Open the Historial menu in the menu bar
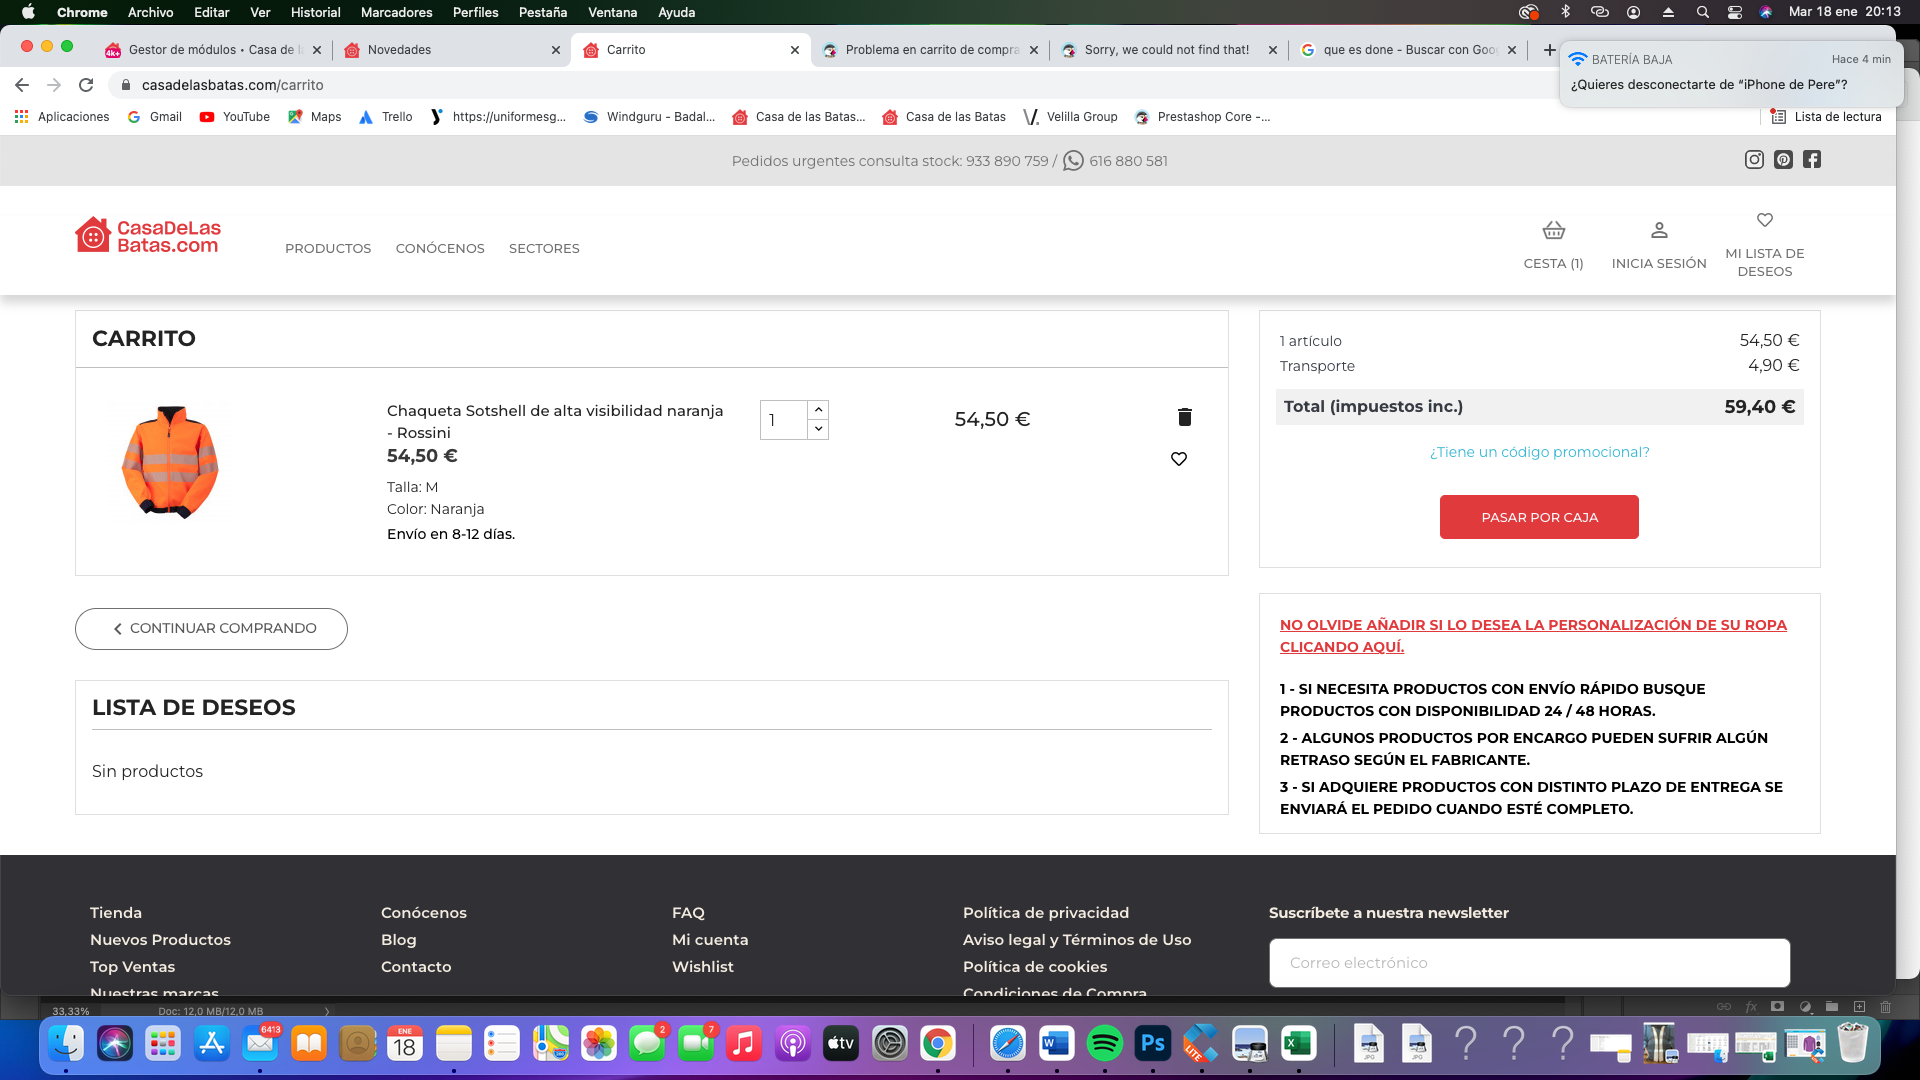The image size is (1920, 1080). tap(315, 12)
